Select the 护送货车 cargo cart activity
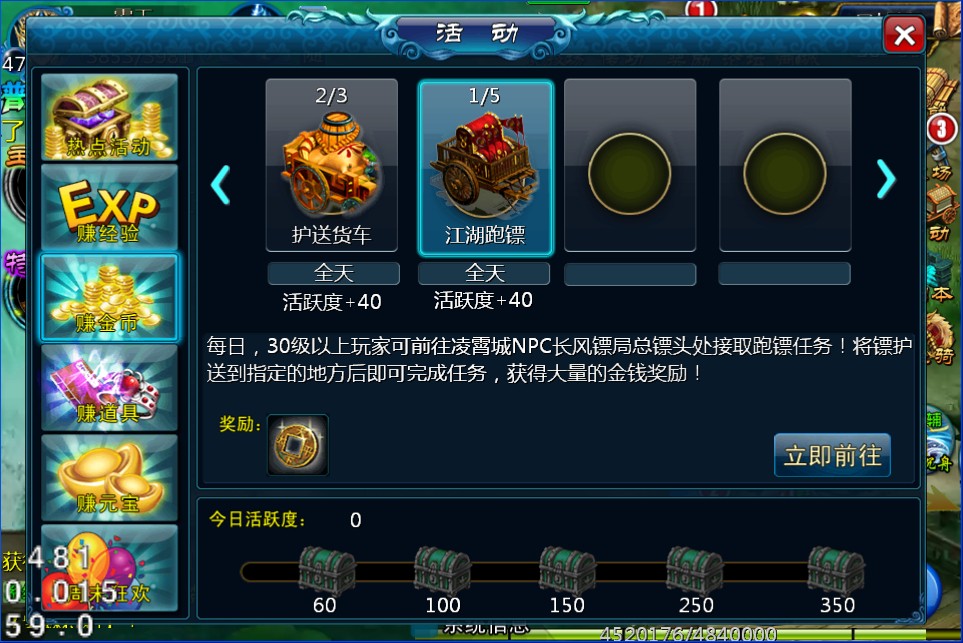 [x=332, y=165]
